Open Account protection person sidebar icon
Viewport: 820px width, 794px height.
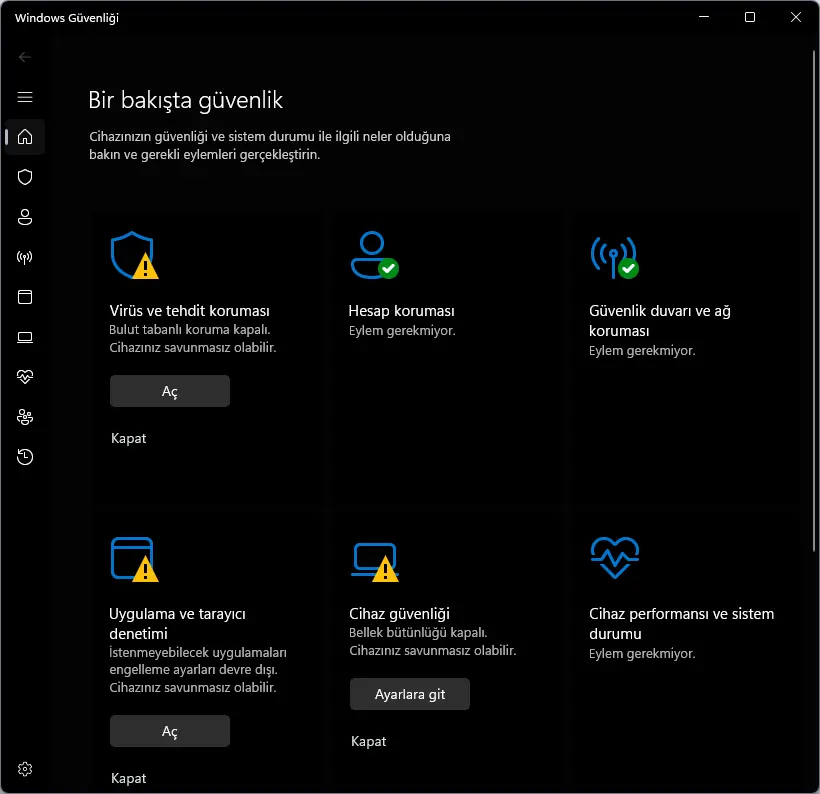pyautogui.click(x=25, y=217)
